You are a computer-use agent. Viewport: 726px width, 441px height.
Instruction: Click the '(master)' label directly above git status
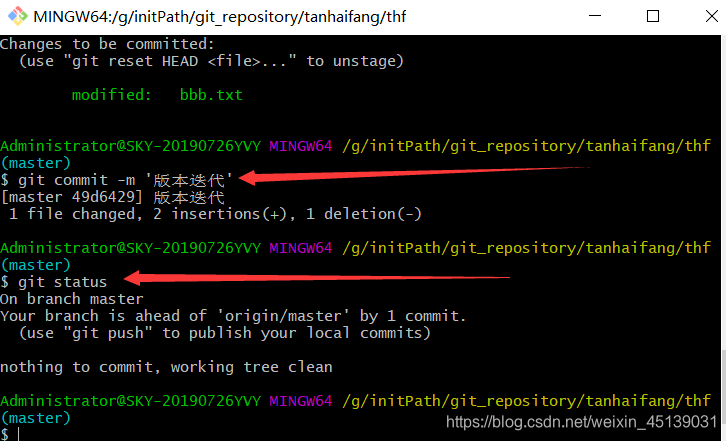(x=36, y=265)
